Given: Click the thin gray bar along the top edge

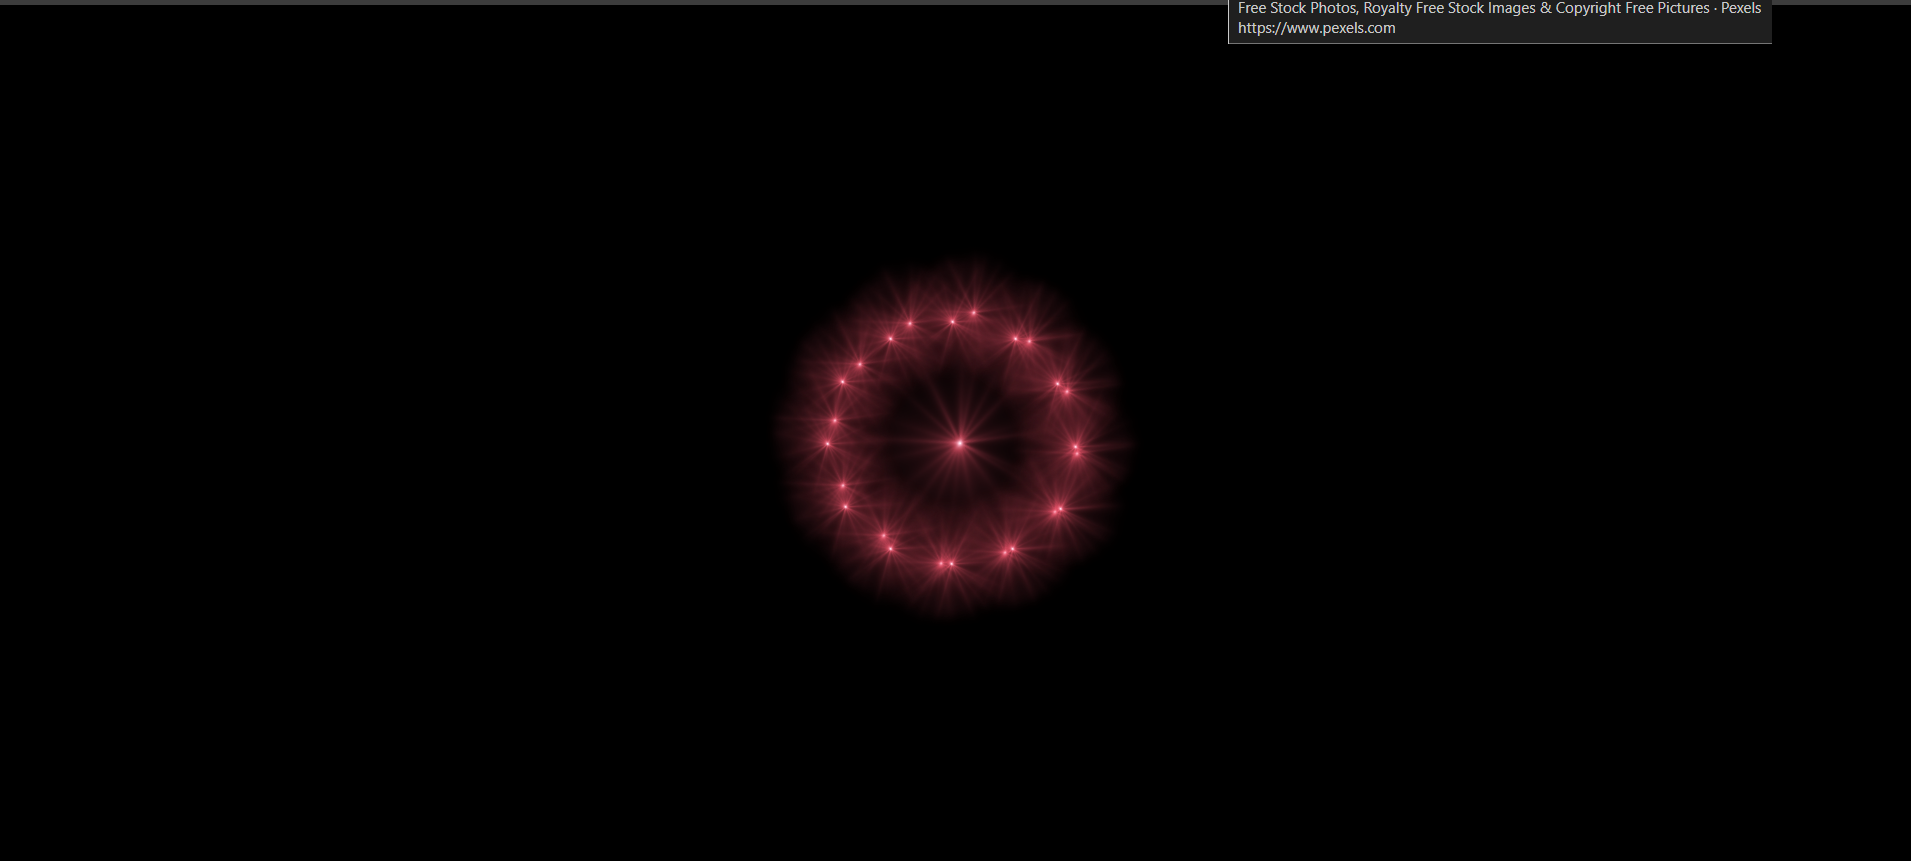Looking at the screenshot, I should click(x=600, y=2).
